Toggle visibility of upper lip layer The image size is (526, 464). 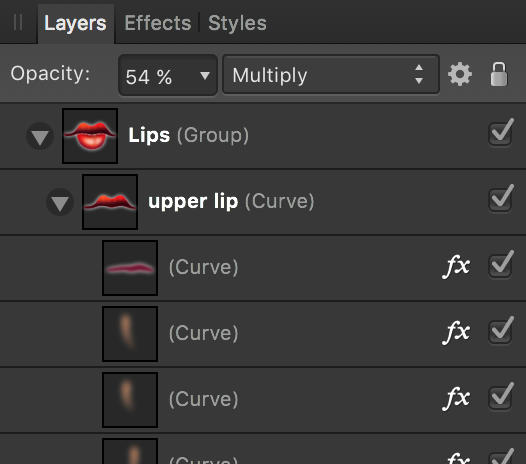(x=501, y=198)
